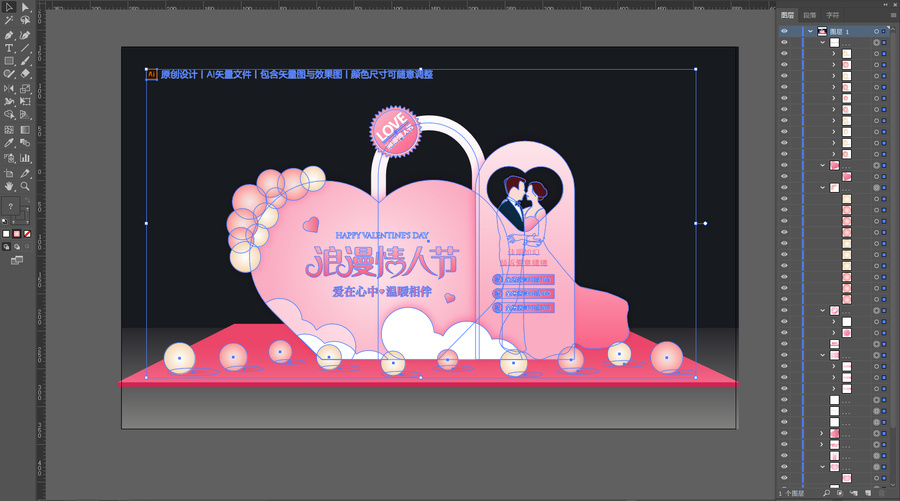Swap fill and stroke colors
This screenshot has width=900, height=501.
point(26,200)
